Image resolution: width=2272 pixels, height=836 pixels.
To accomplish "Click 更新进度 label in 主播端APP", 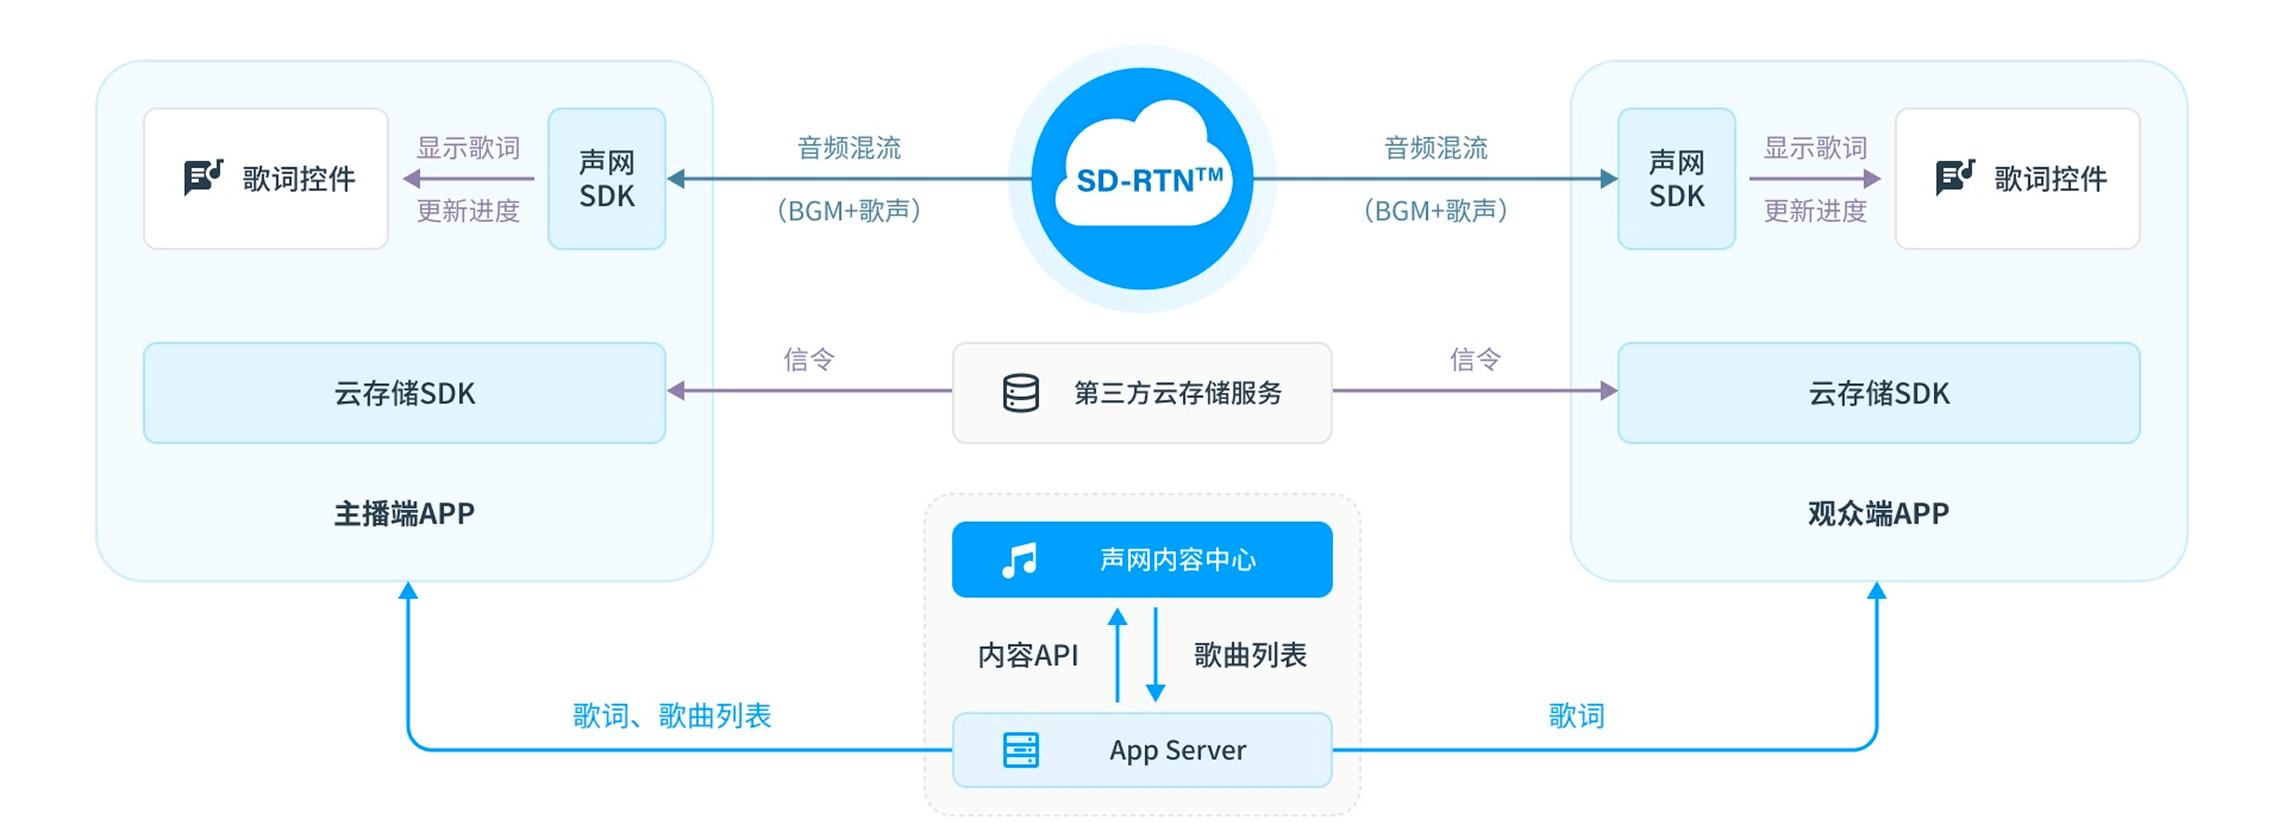I will pyautogui.click(x=468, y=211).
